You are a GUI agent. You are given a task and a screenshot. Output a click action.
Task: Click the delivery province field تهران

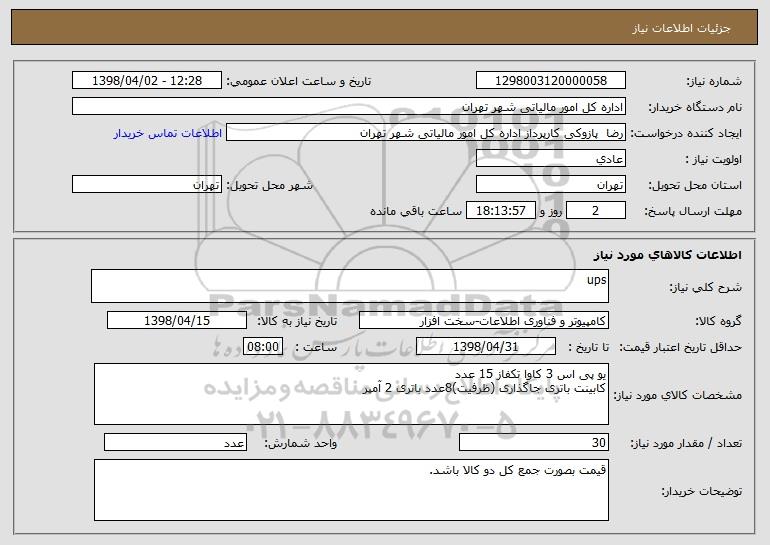550,184
